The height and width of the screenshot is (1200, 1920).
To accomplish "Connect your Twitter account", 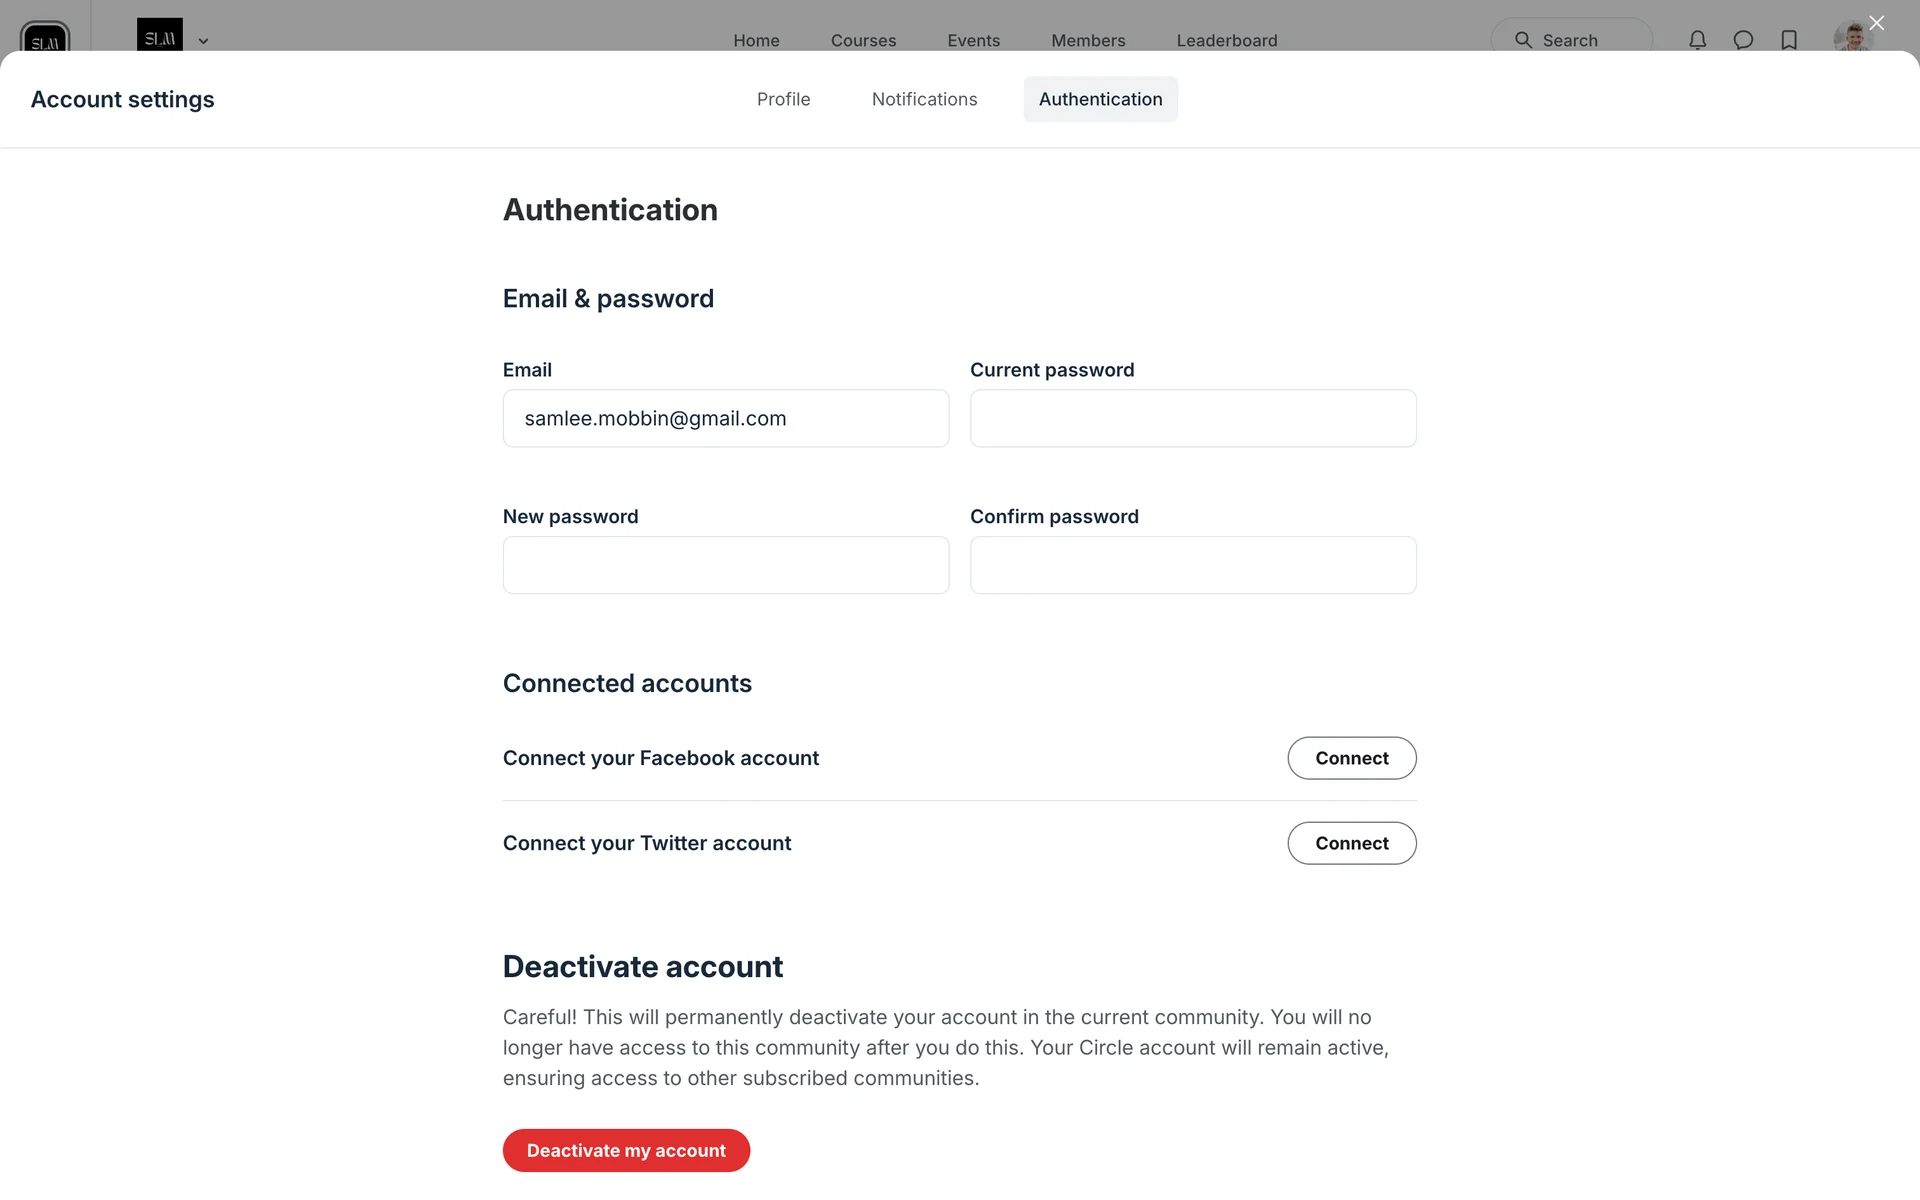I will [x=1351, y=843].
